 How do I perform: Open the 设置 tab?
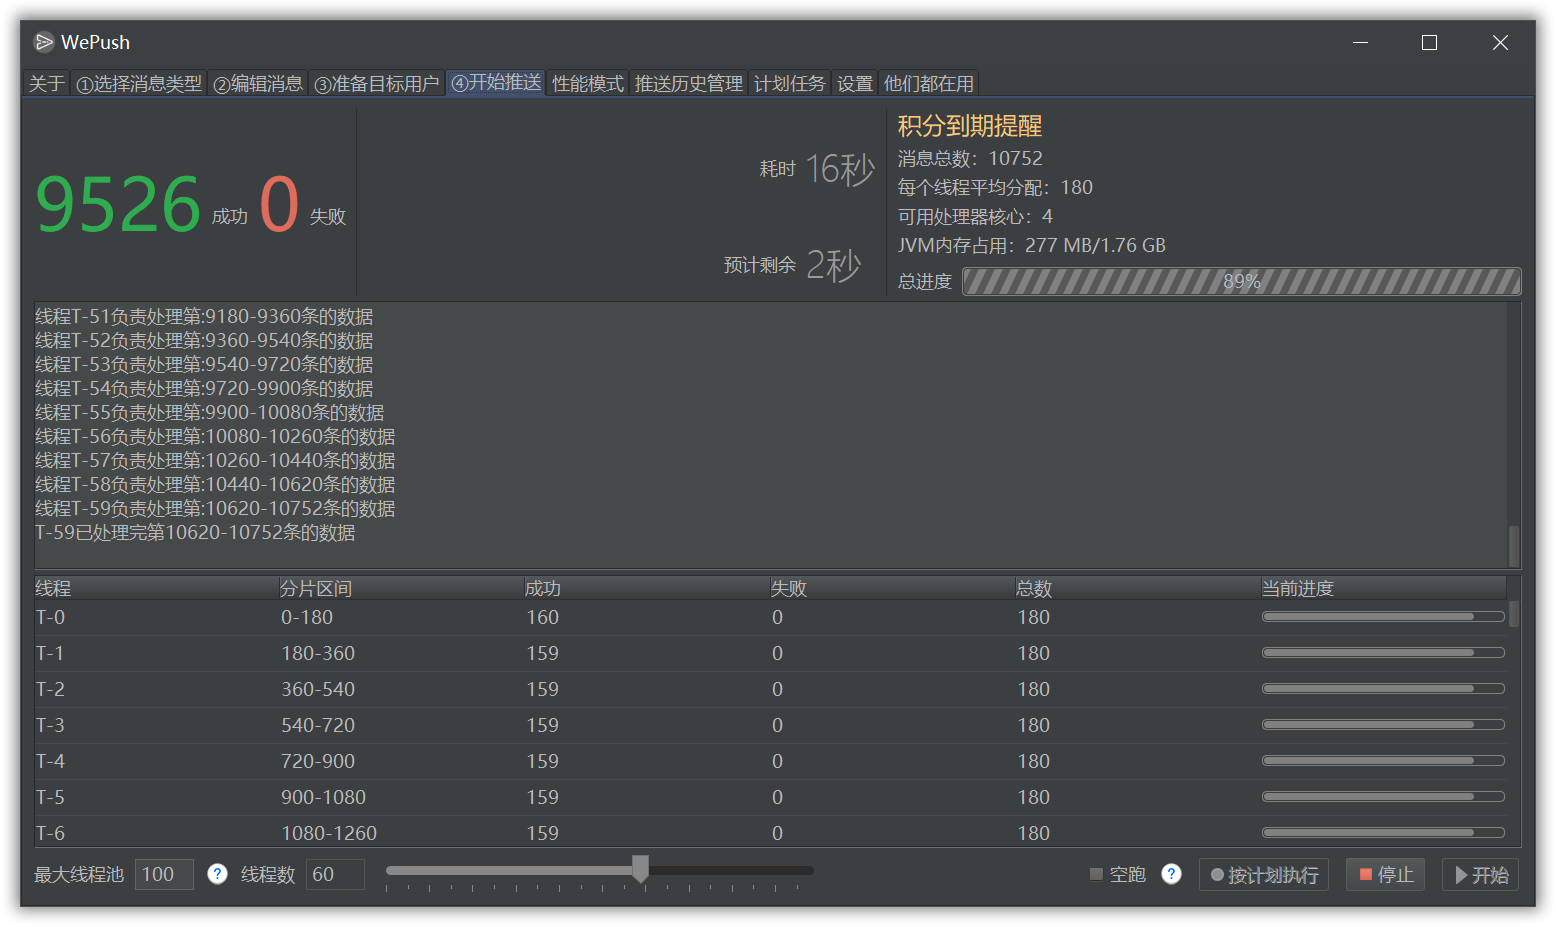click(x=854, y=83)
